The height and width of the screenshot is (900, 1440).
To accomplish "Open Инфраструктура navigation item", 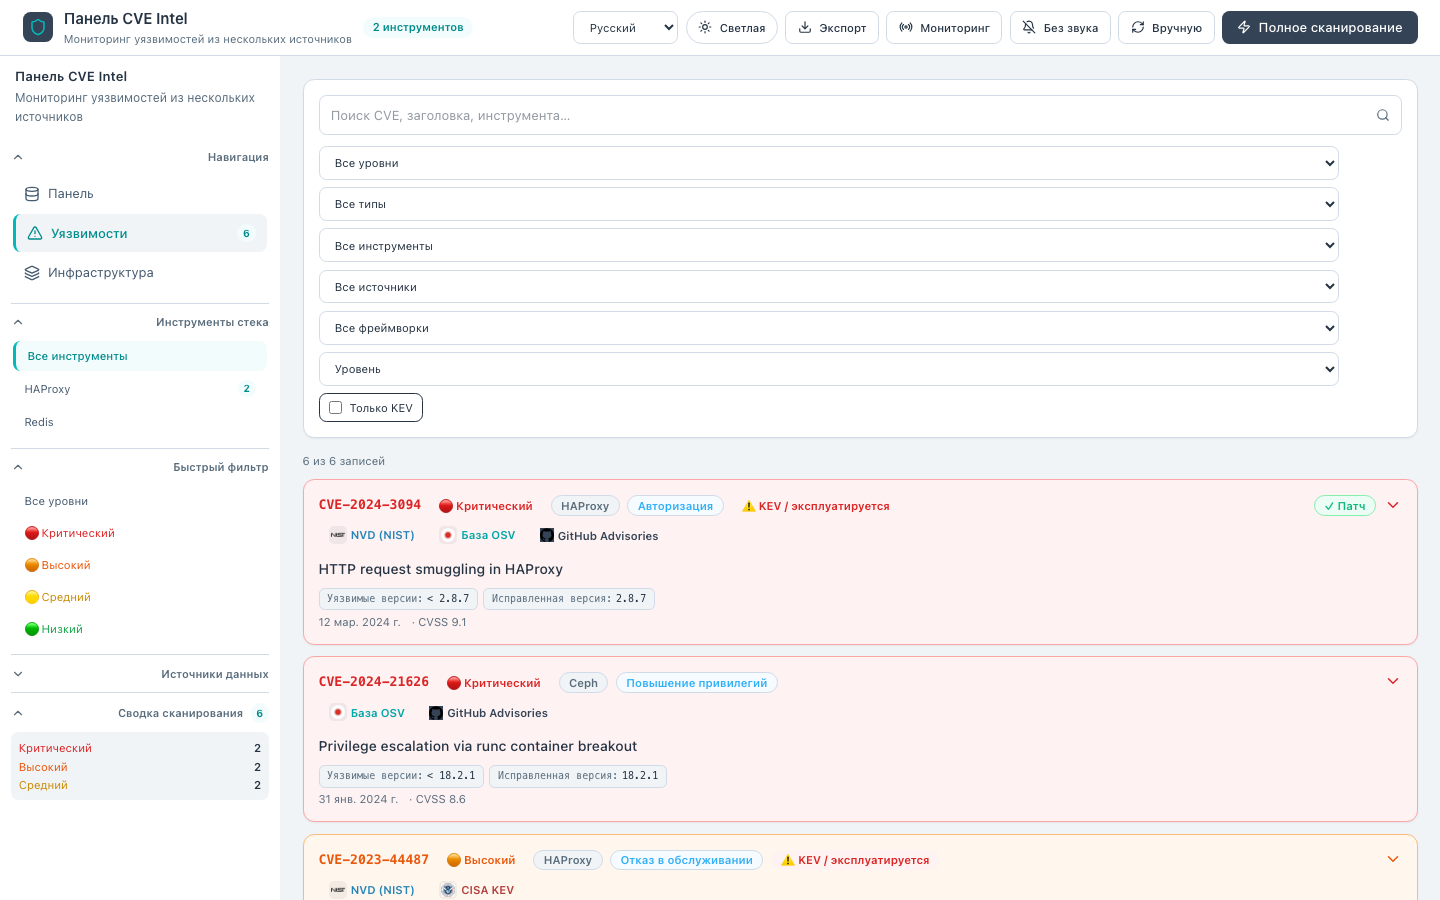I will pos(140,273).
